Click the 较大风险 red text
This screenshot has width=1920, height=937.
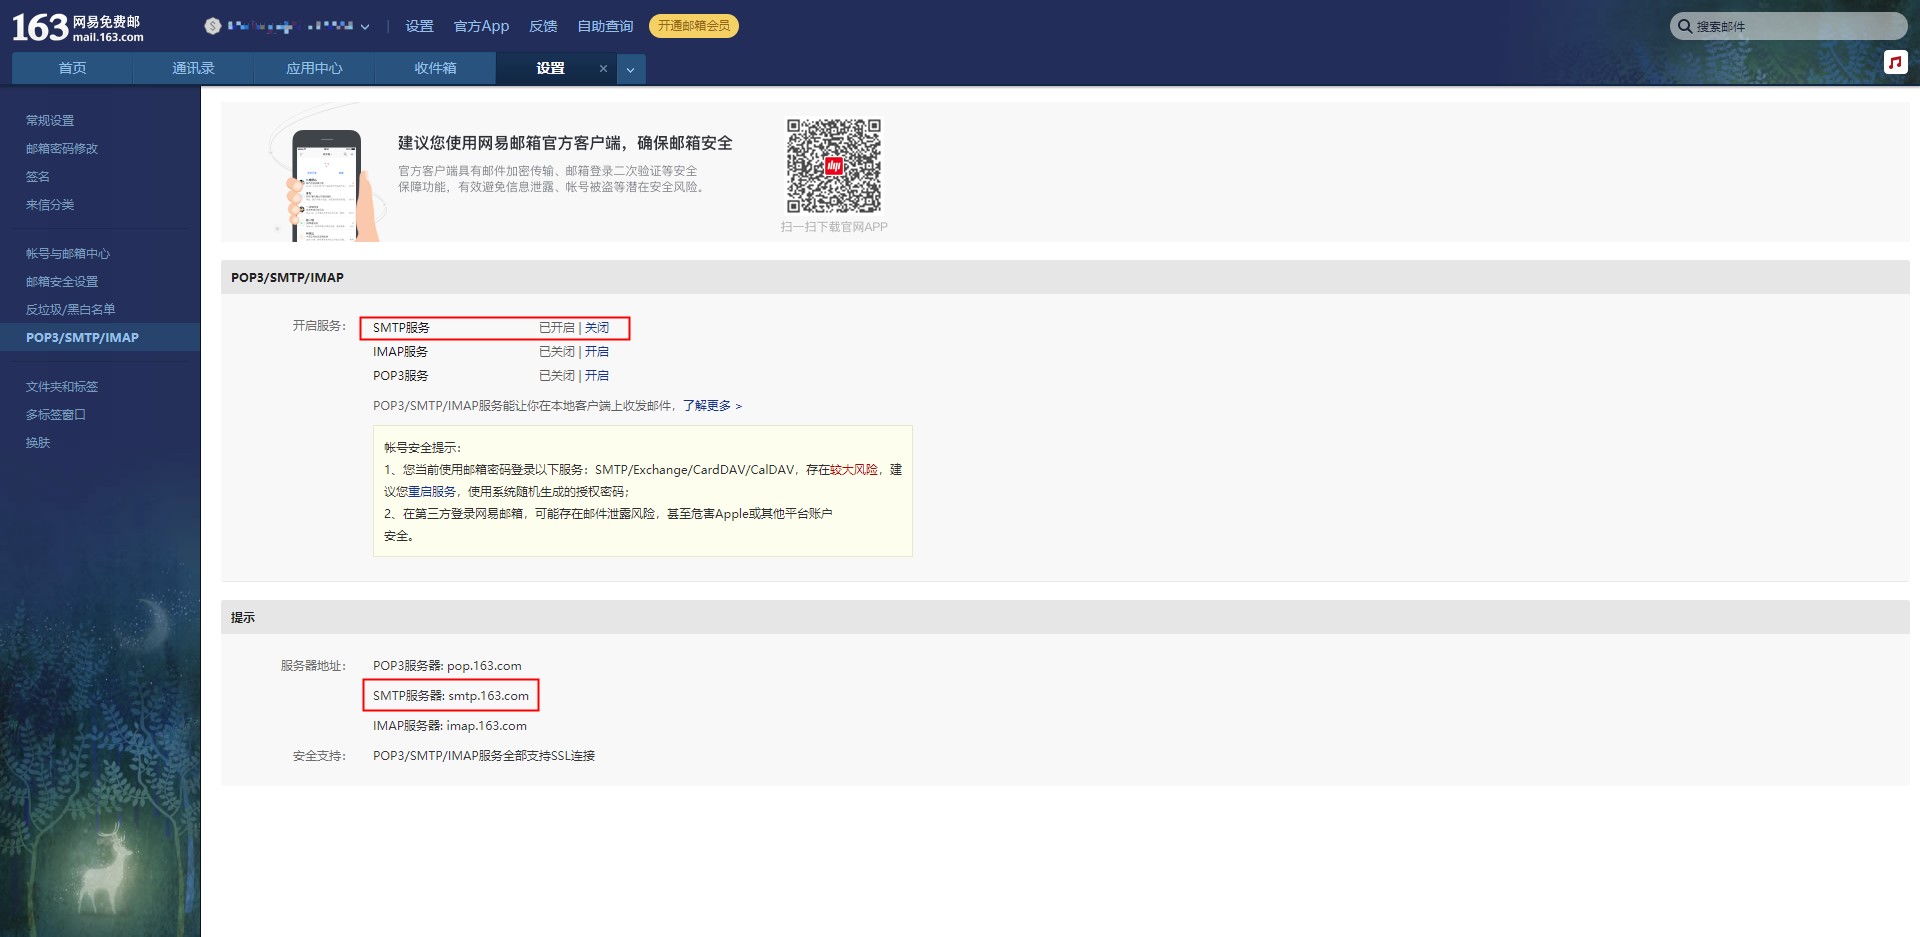tap(854, 469)
